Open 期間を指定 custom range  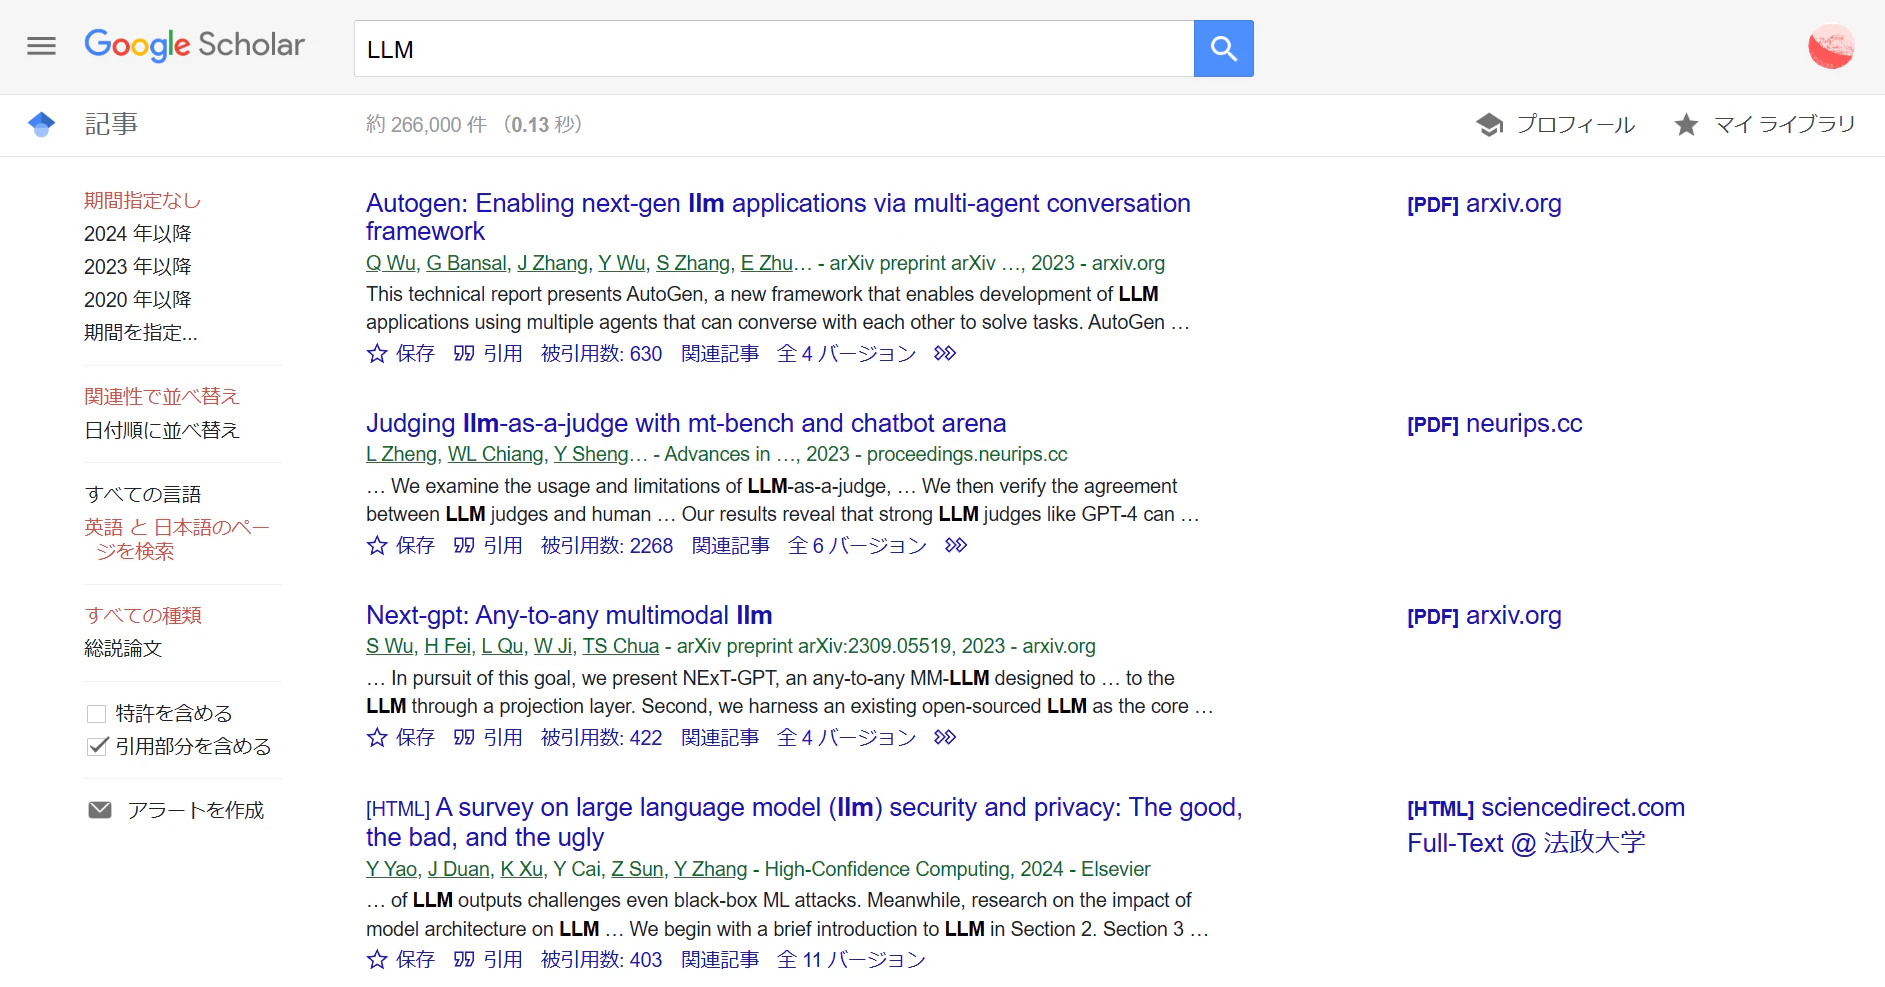(x=140, y=332)
